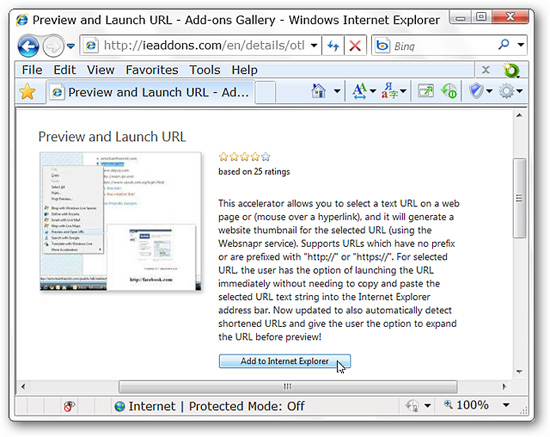The height and width of the screenshot is (437, 550).
Task: Toggle popup blocker status bar icon
Action: point(69,406)
